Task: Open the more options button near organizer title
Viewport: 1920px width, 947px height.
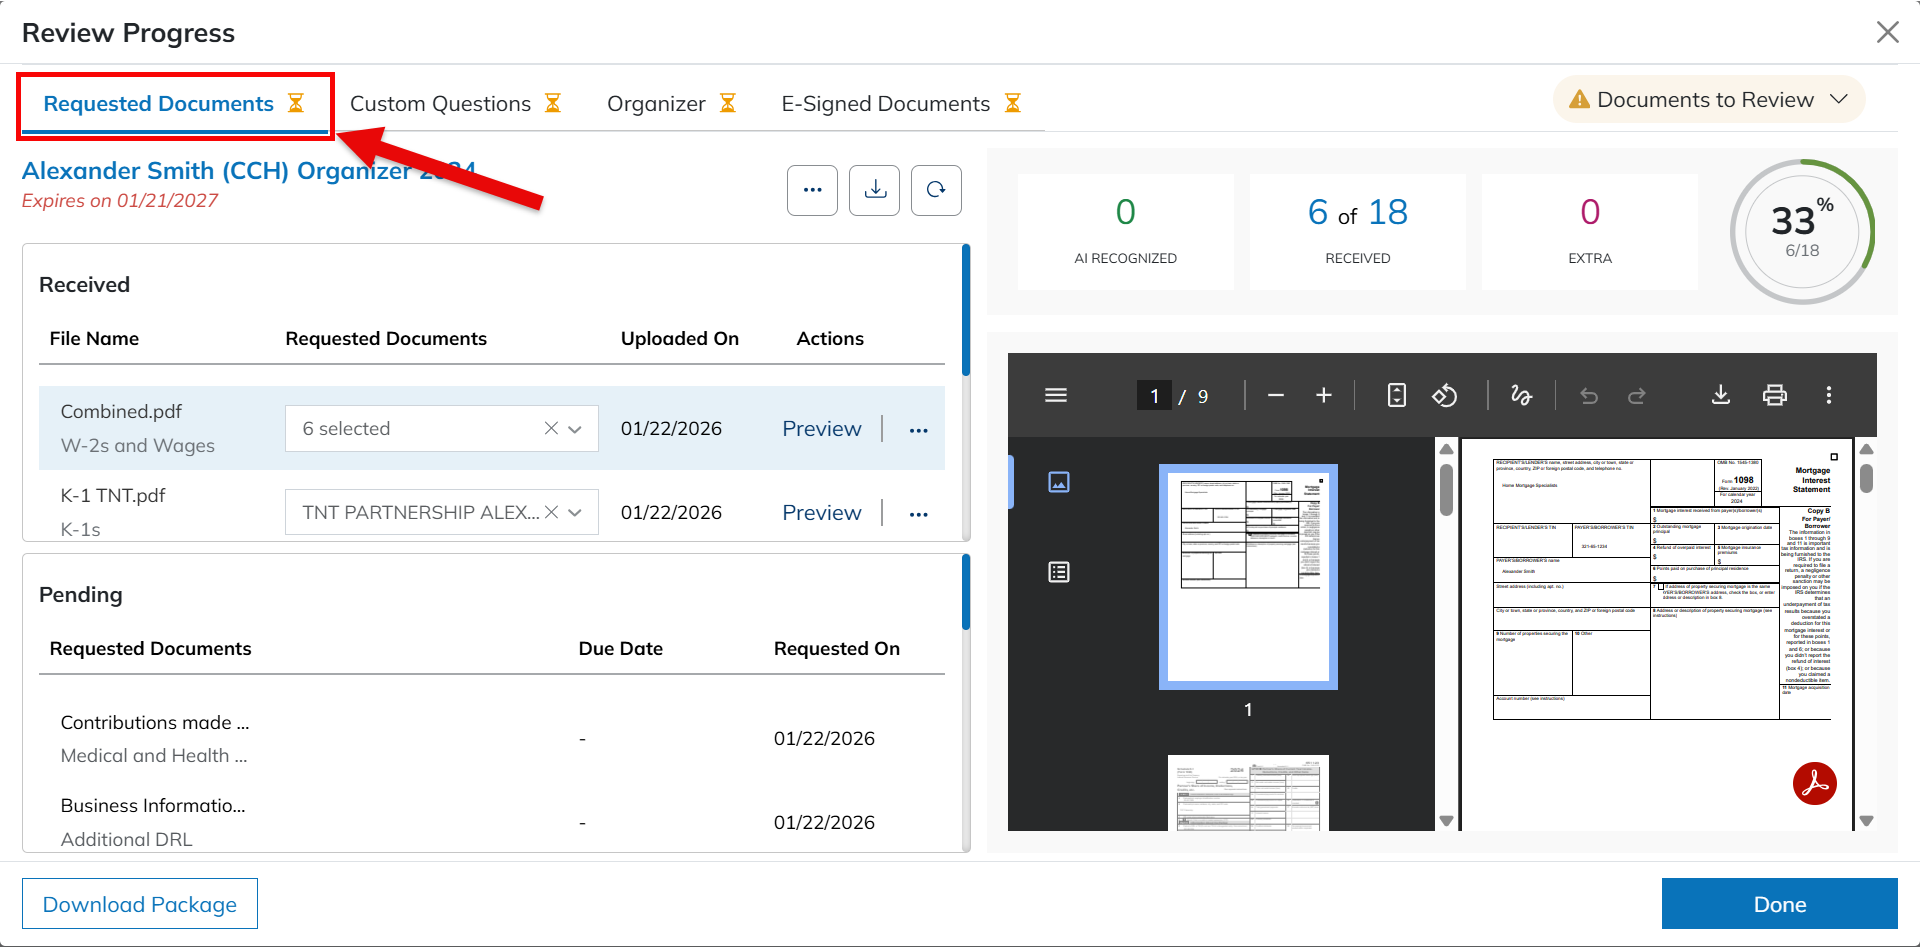Action: [812, 190]
